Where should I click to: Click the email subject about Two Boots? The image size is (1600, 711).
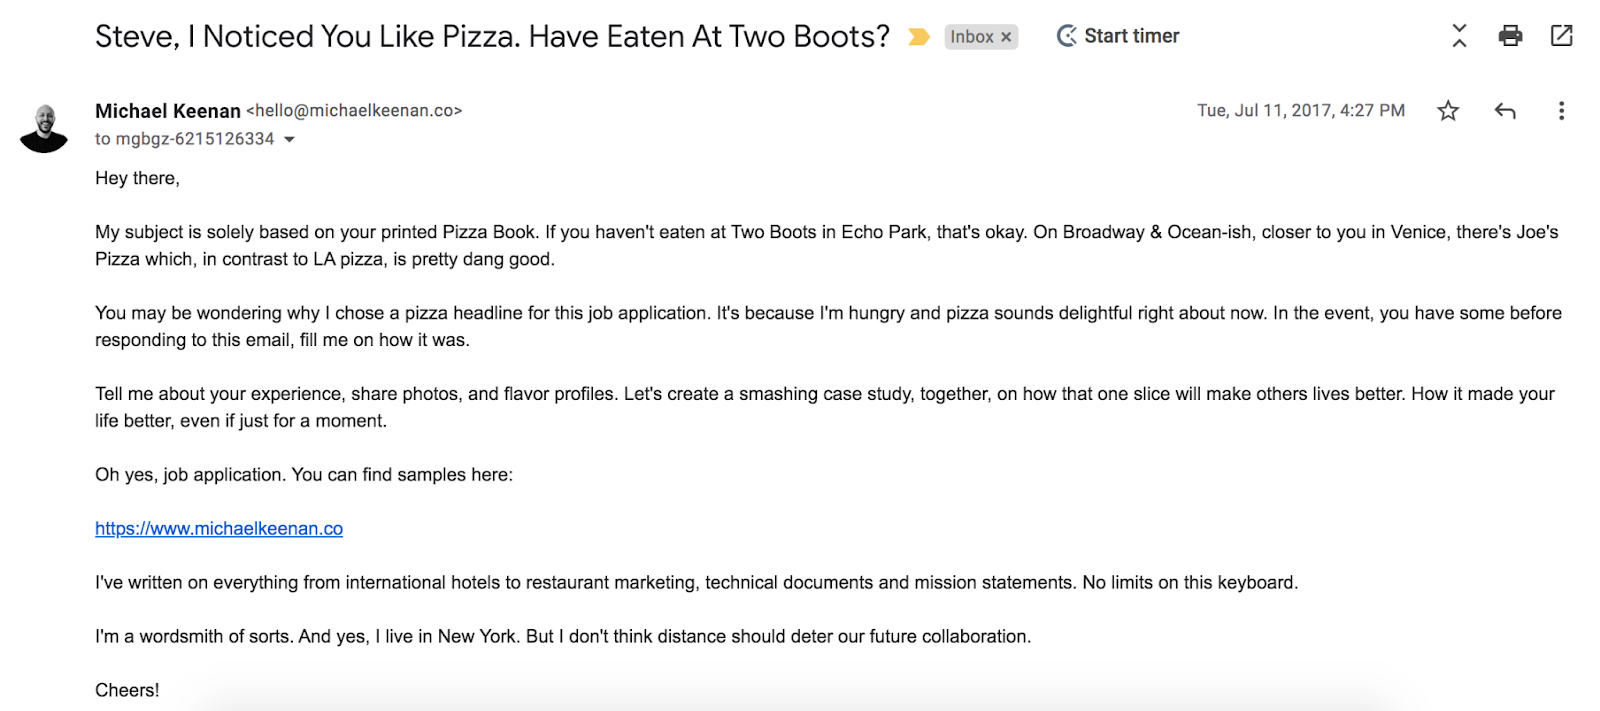click(x=492, y=37)
